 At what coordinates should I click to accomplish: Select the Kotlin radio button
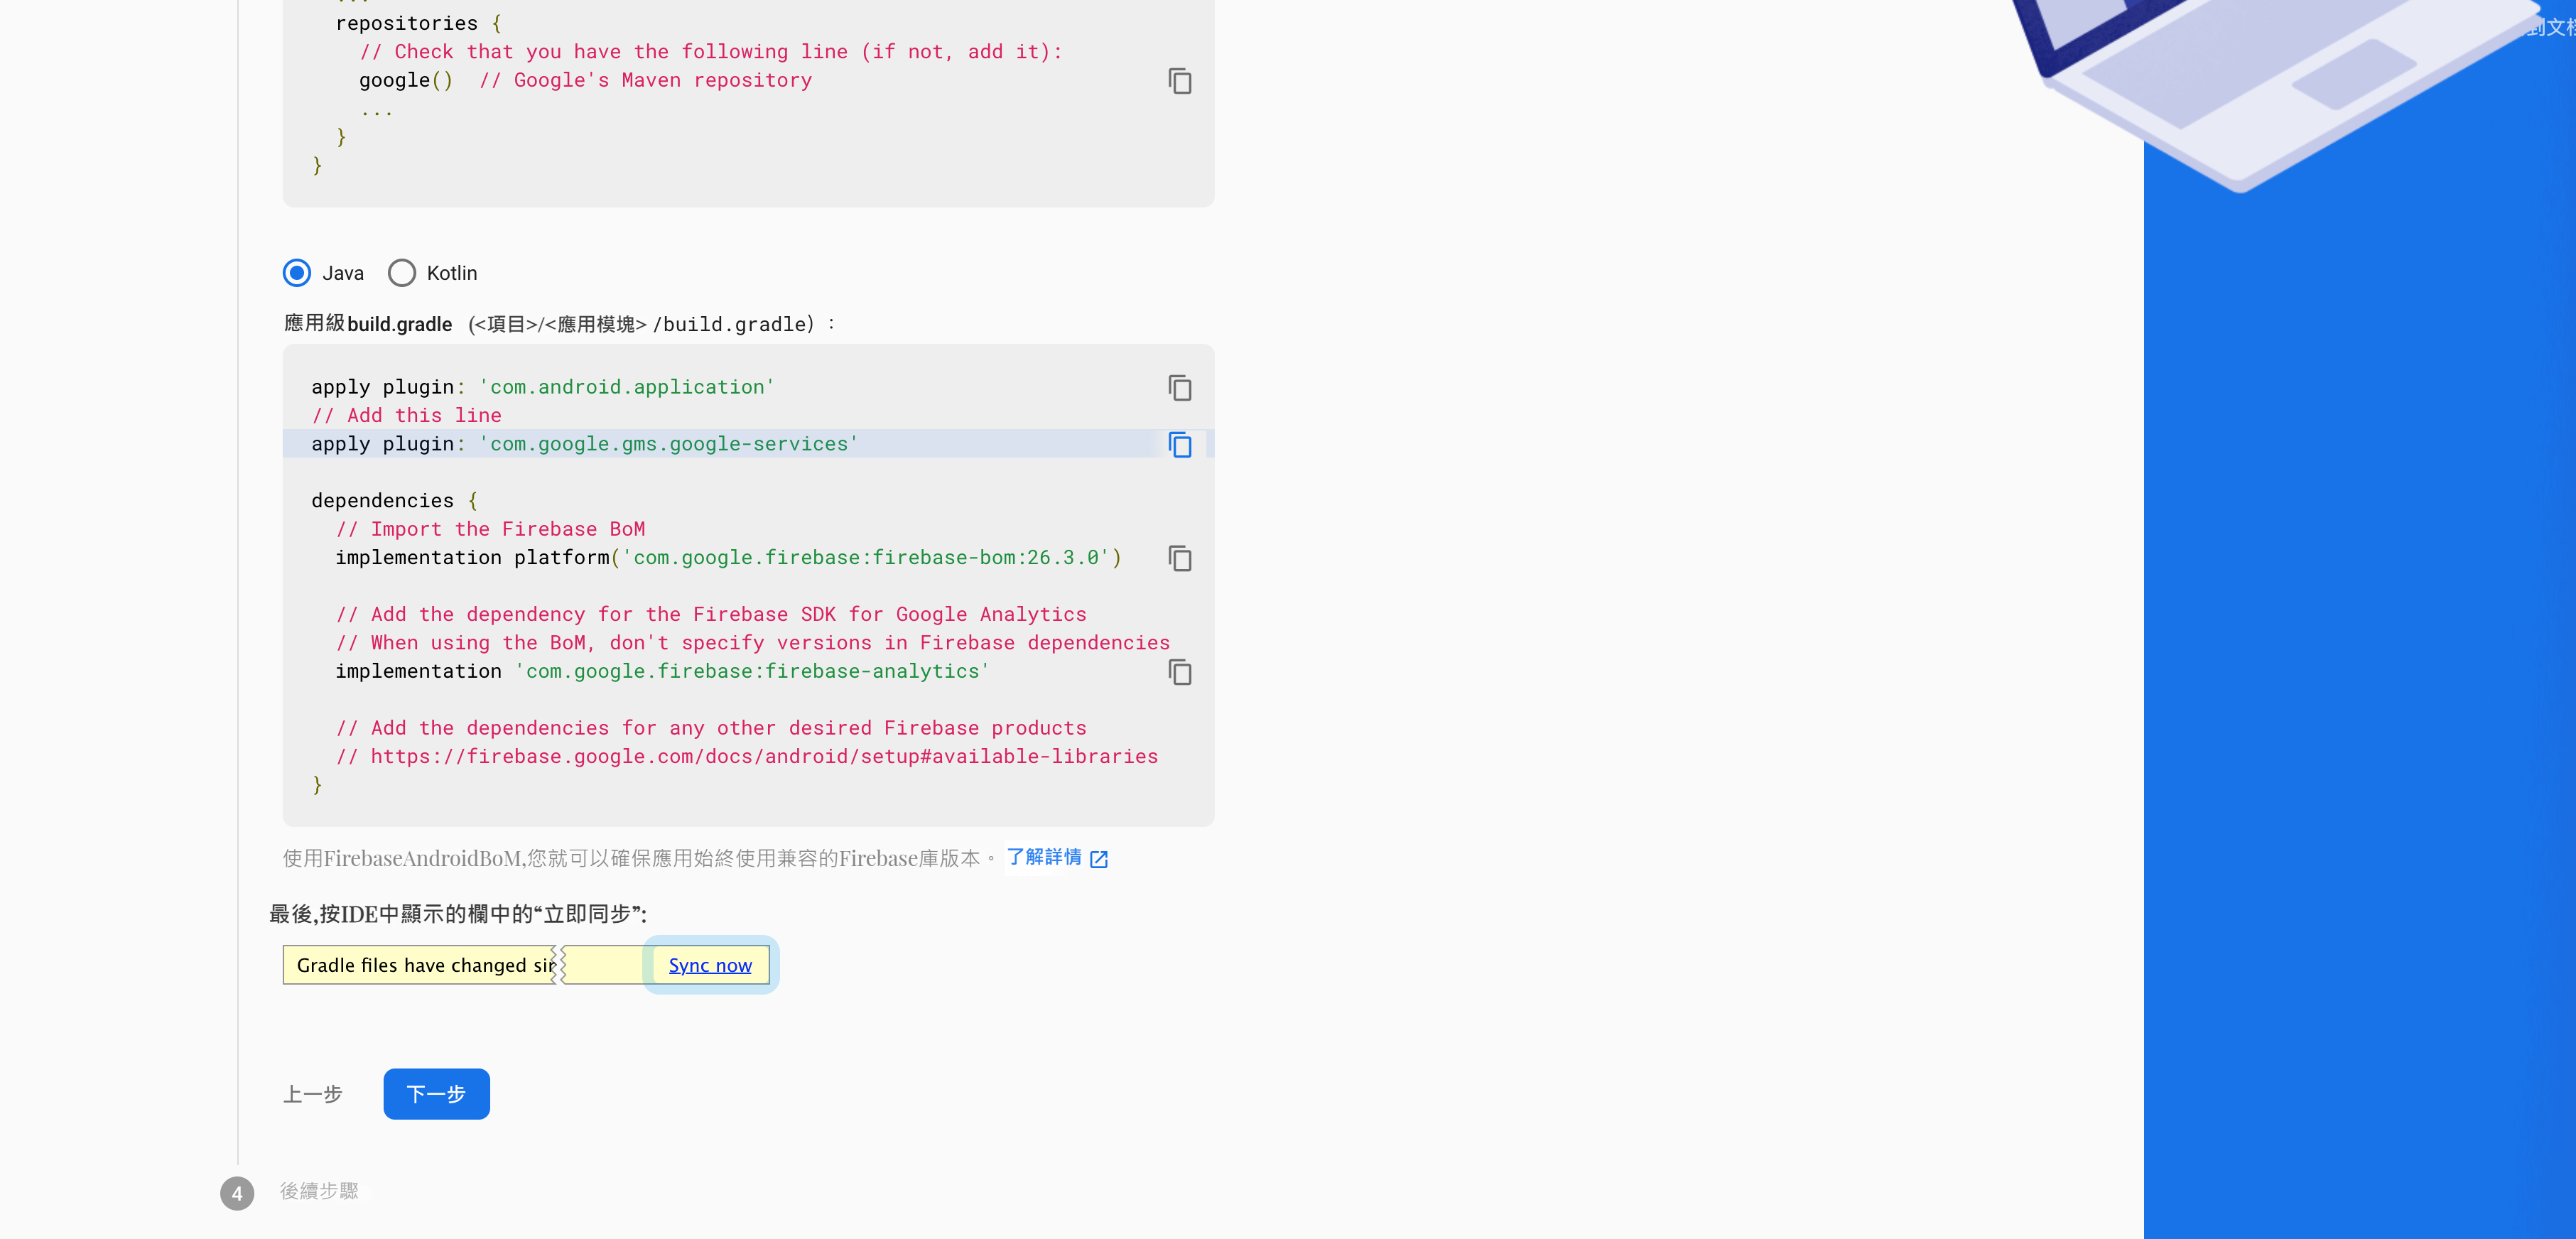coord(402,273)
